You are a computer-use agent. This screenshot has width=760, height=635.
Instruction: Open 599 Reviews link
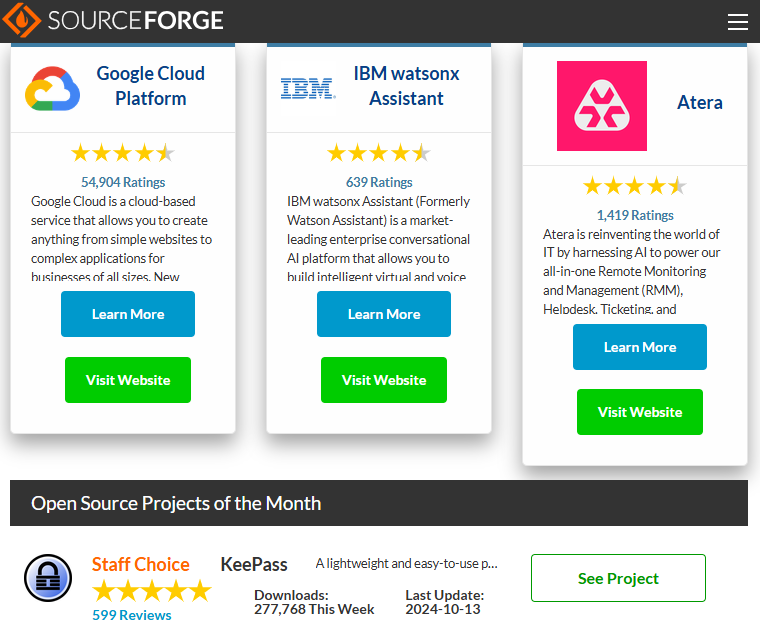[x=132, y=615]
